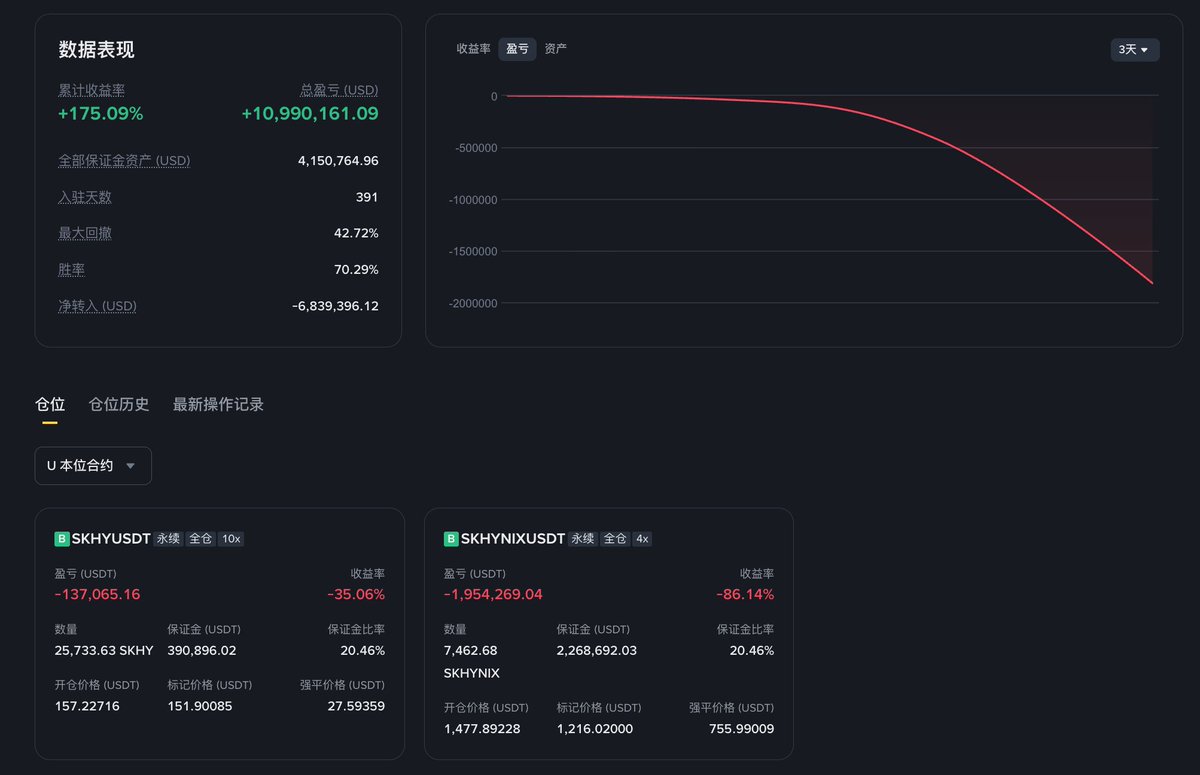Click the 10x leverage badge
Screen dimensions: 1200x775
point(231,539)
